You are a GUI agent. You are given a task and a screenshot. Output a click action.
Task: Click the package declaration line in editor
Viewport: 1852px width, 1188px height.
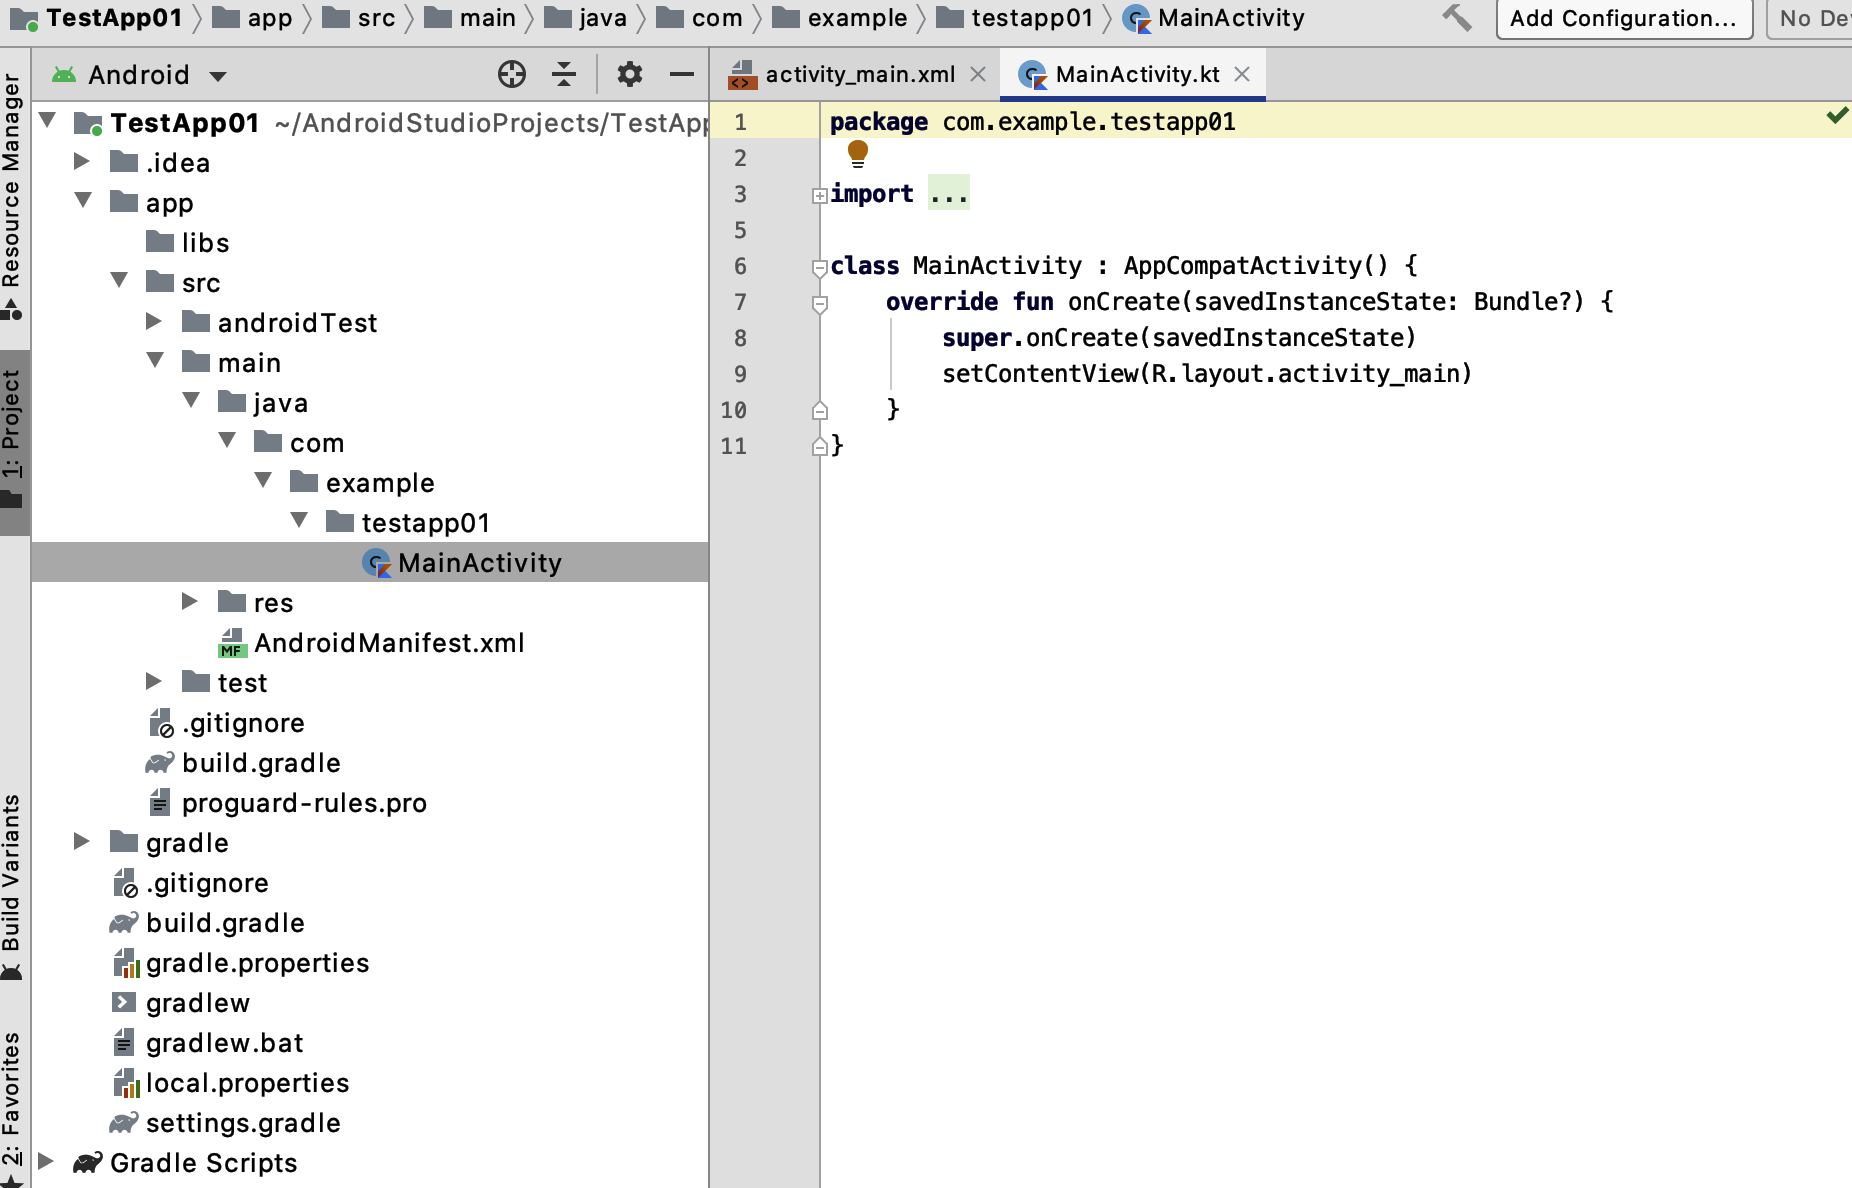tap(1032, 122)
